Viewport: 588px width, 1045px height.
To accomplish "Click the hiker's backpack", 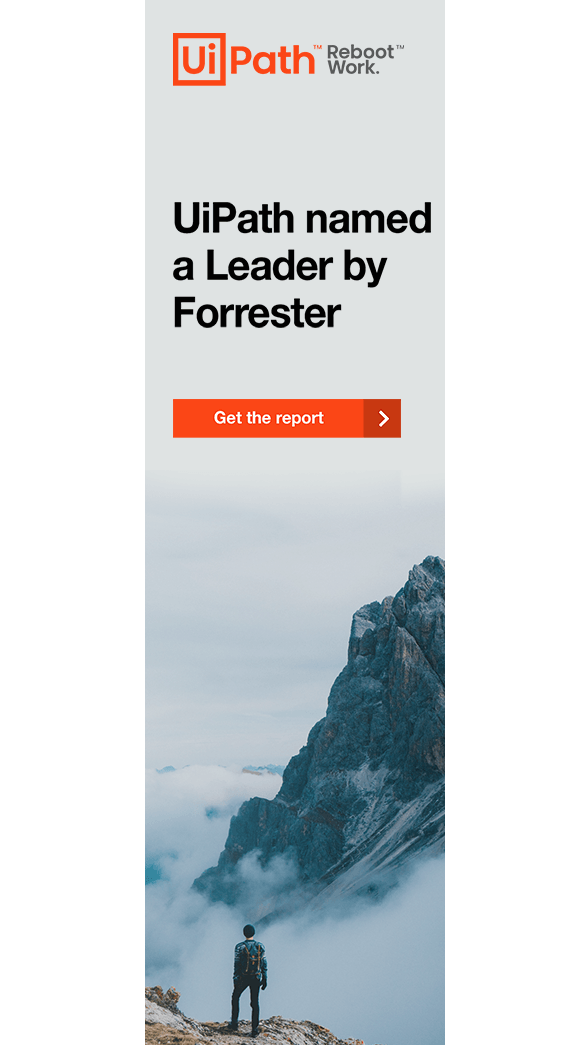I will (x=249, y=958).
